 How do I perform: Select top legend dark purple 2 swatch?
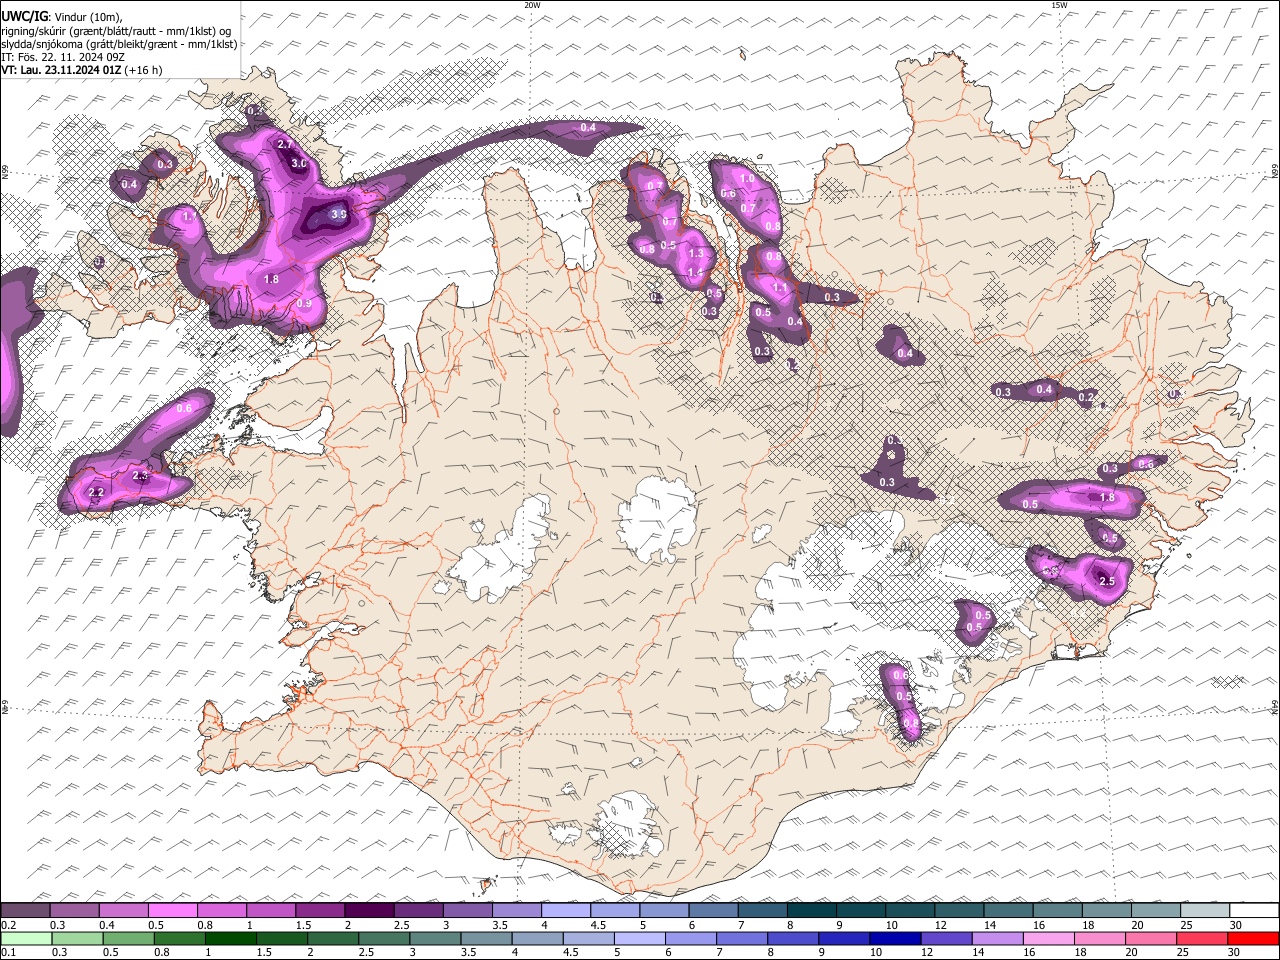tap(369, 911)
